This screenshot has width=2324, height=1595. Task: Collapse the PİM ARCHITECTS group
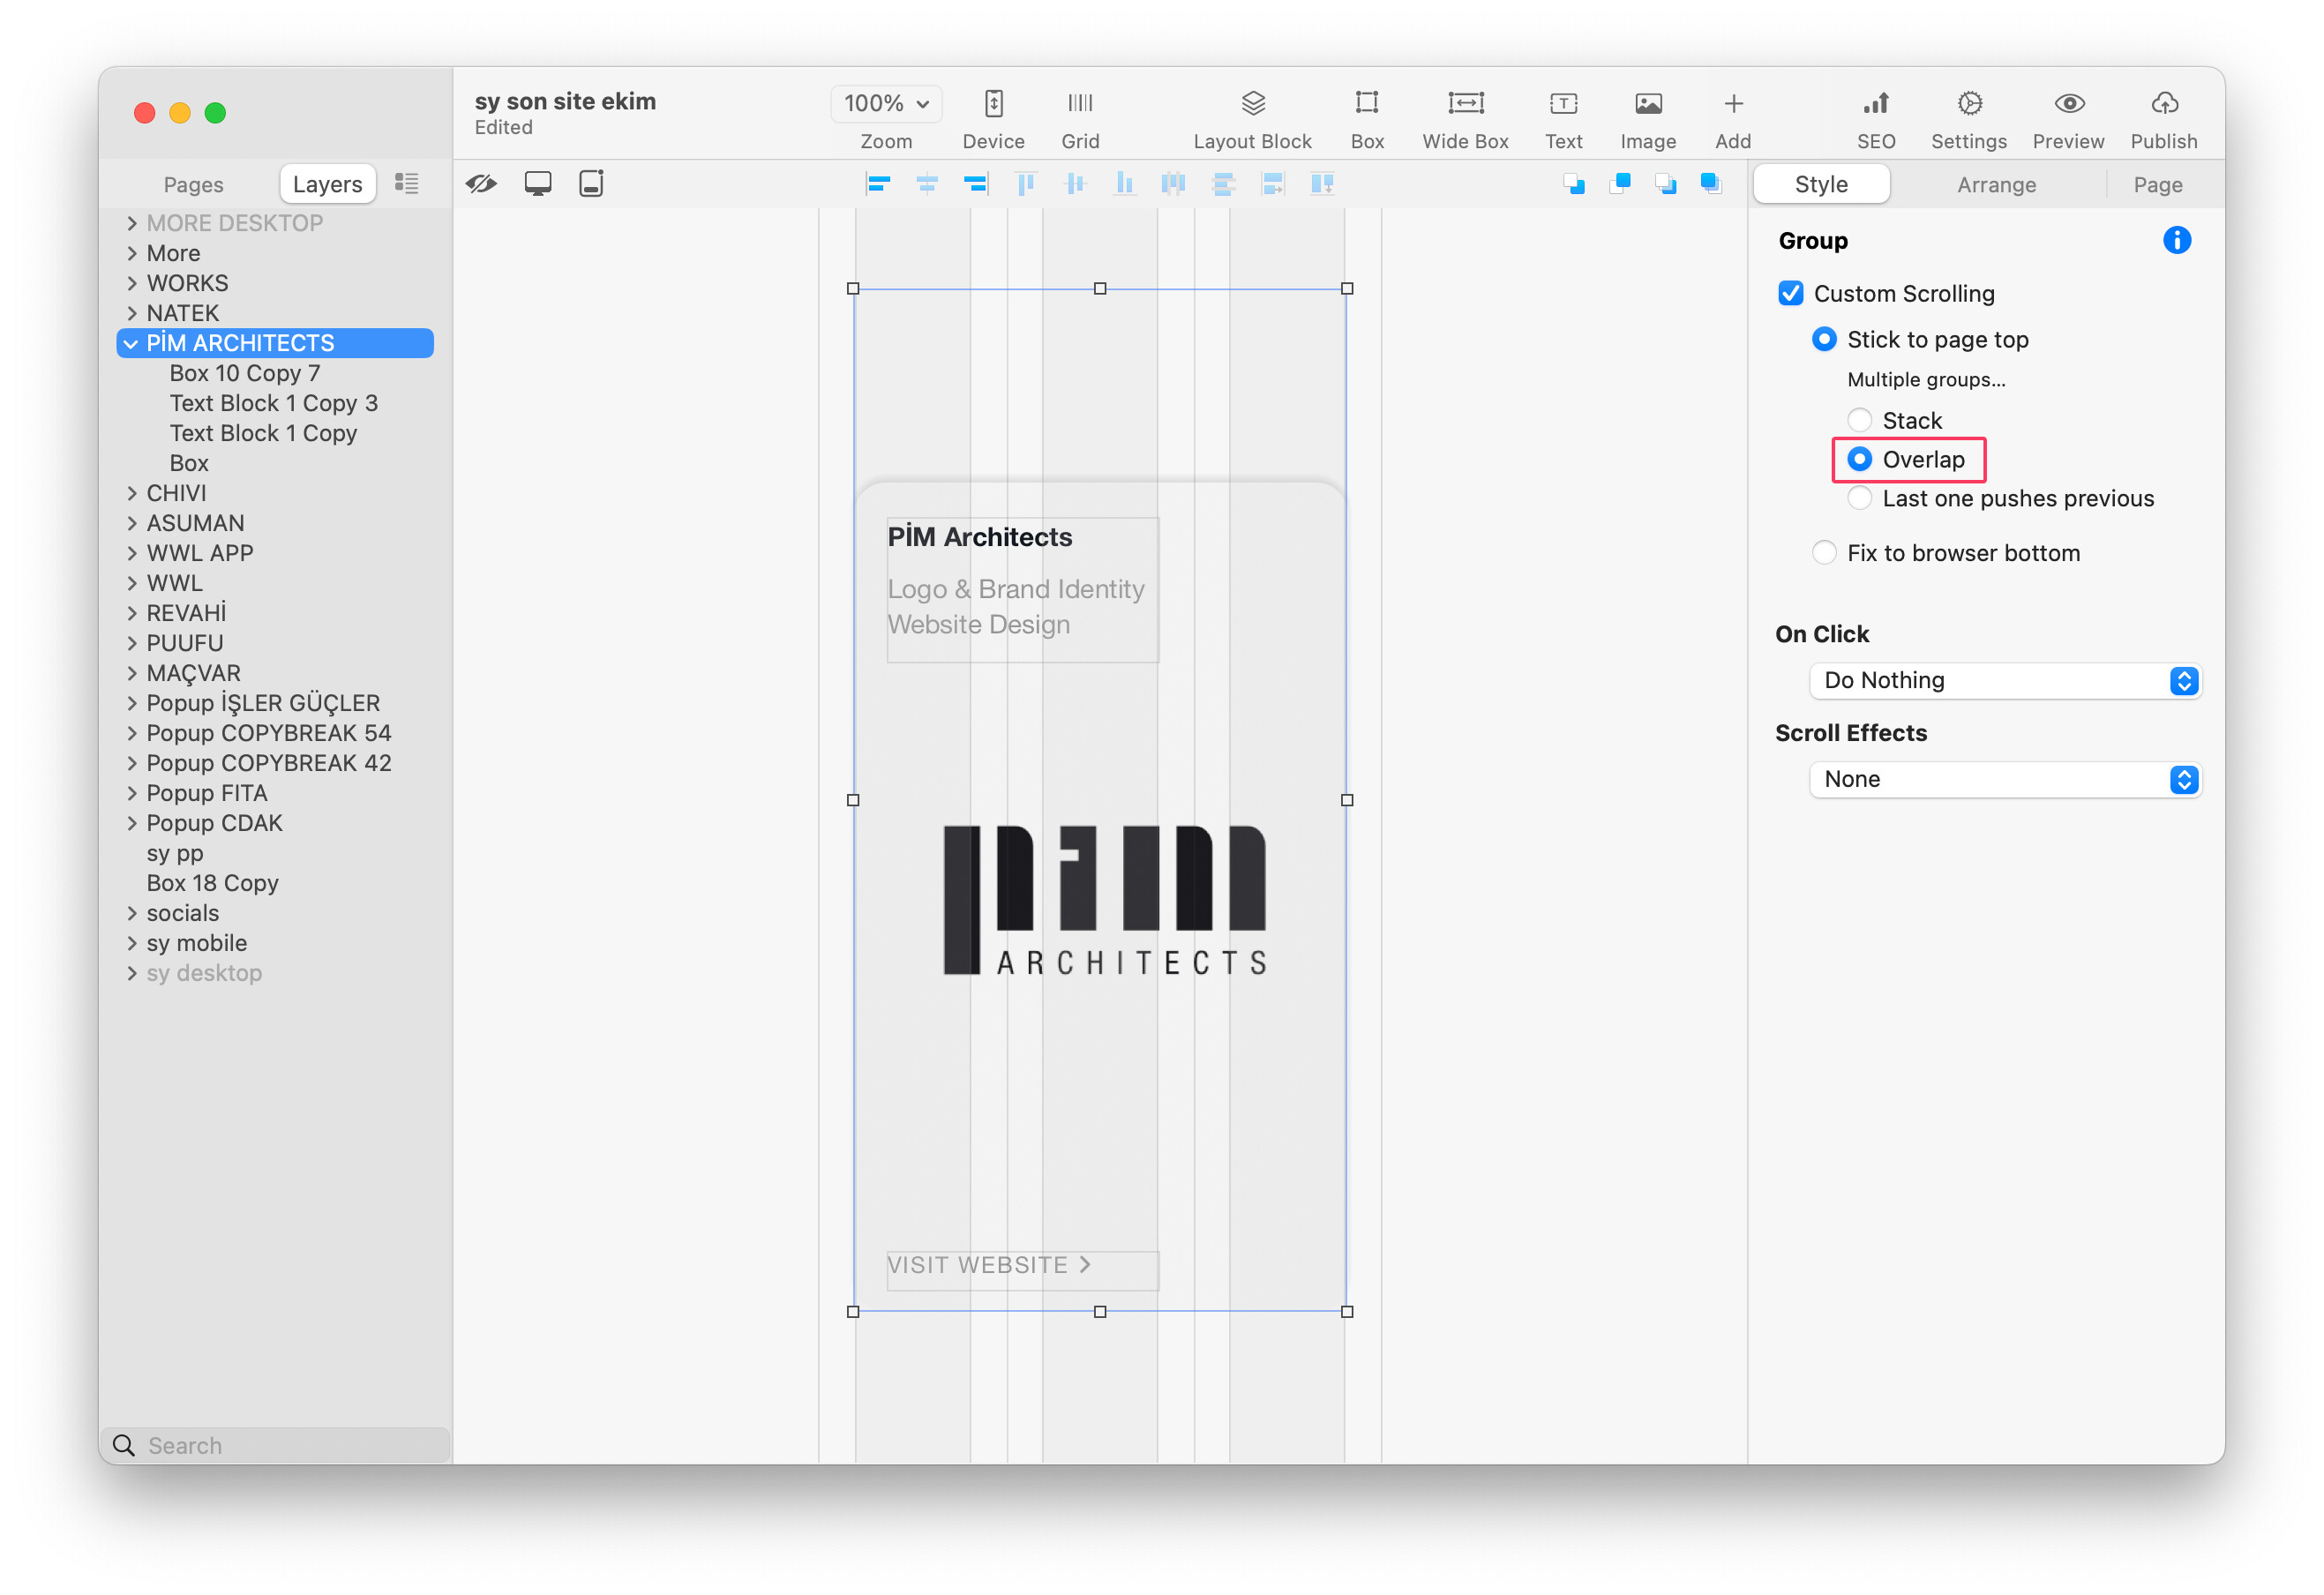(x=131, y=343)
